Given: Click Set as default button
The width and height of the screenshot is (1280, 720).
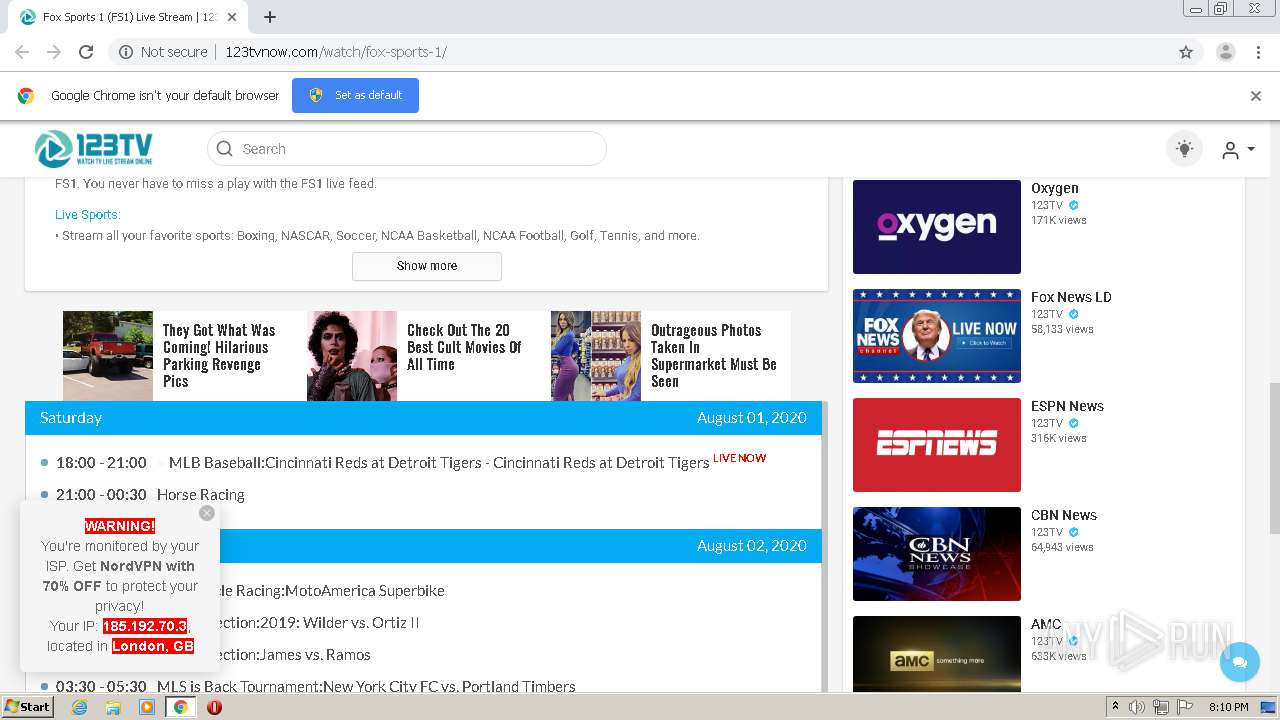Looking at the screenshot, I should point(355,95).
